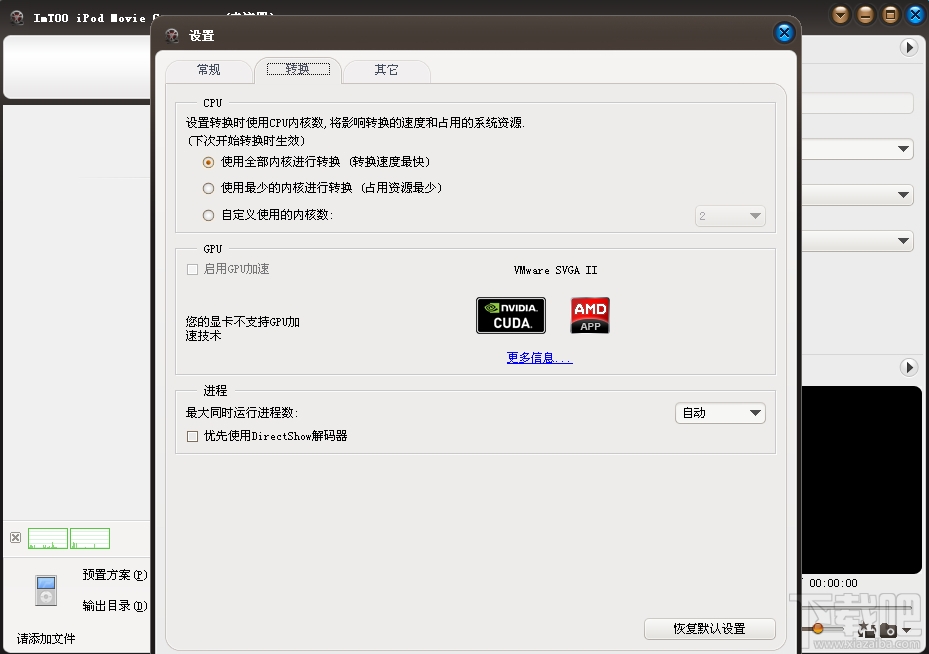Enable the DirectShow decoder preference checkbox
Image resolution: width=929 pixels, height=654 pixels.
[191, 436]
